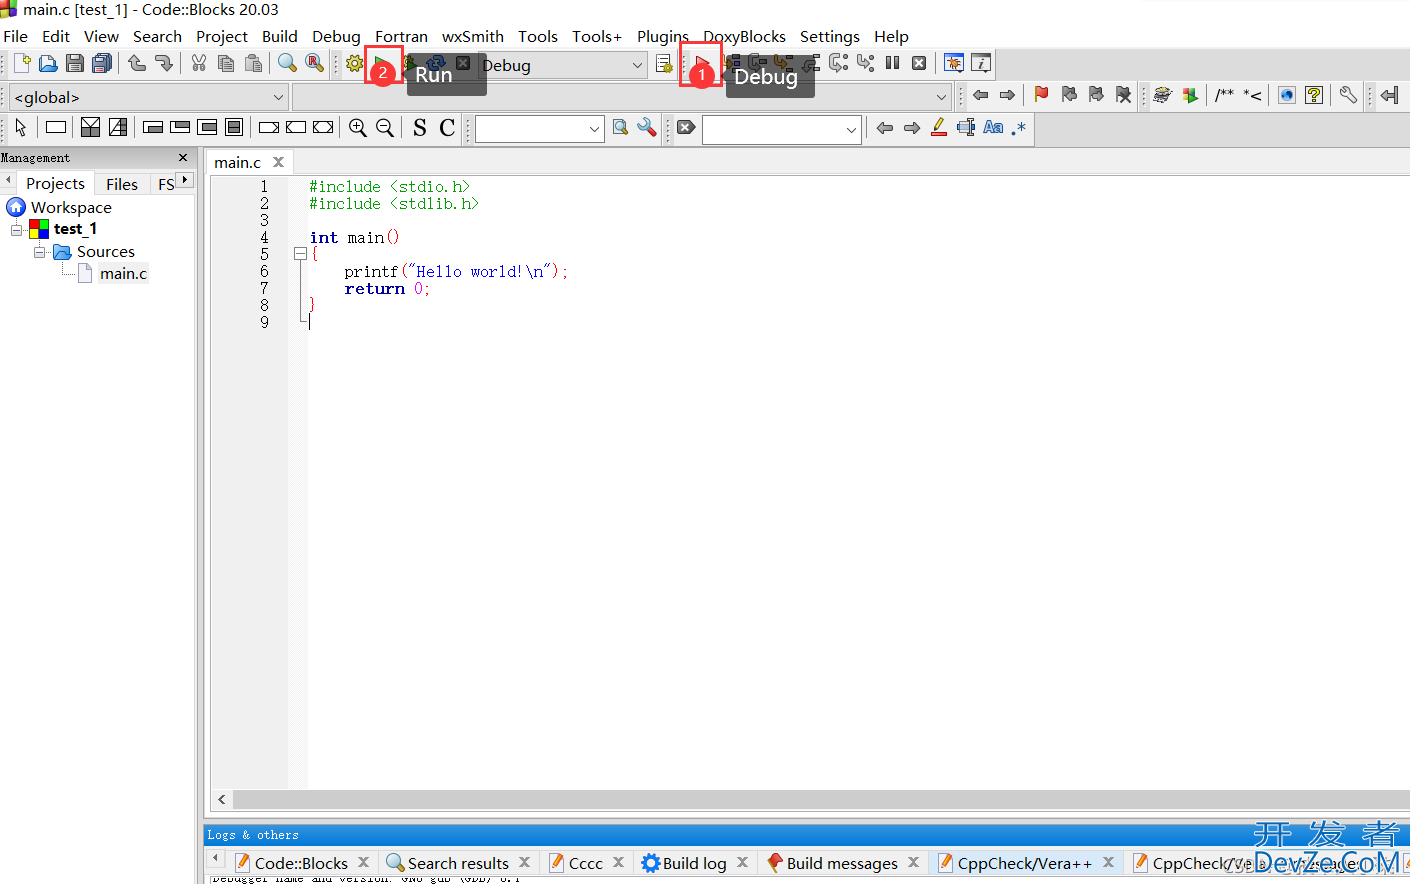The image size is (1410, 884).
Task: Switch to the Build log tab
Action: pyautogui.click(x=694, y=863)
